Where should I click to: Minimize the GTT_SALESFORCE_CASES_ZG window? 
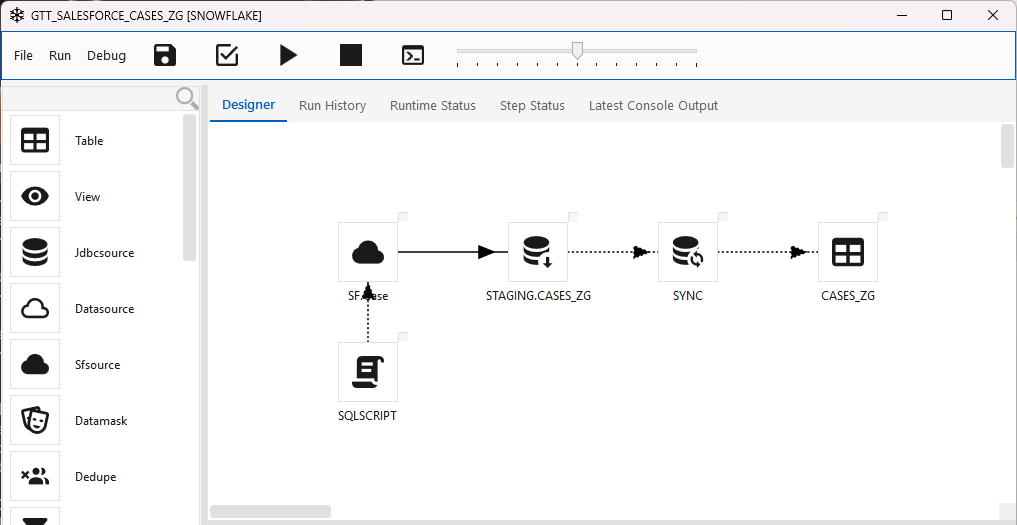(901, 16)
